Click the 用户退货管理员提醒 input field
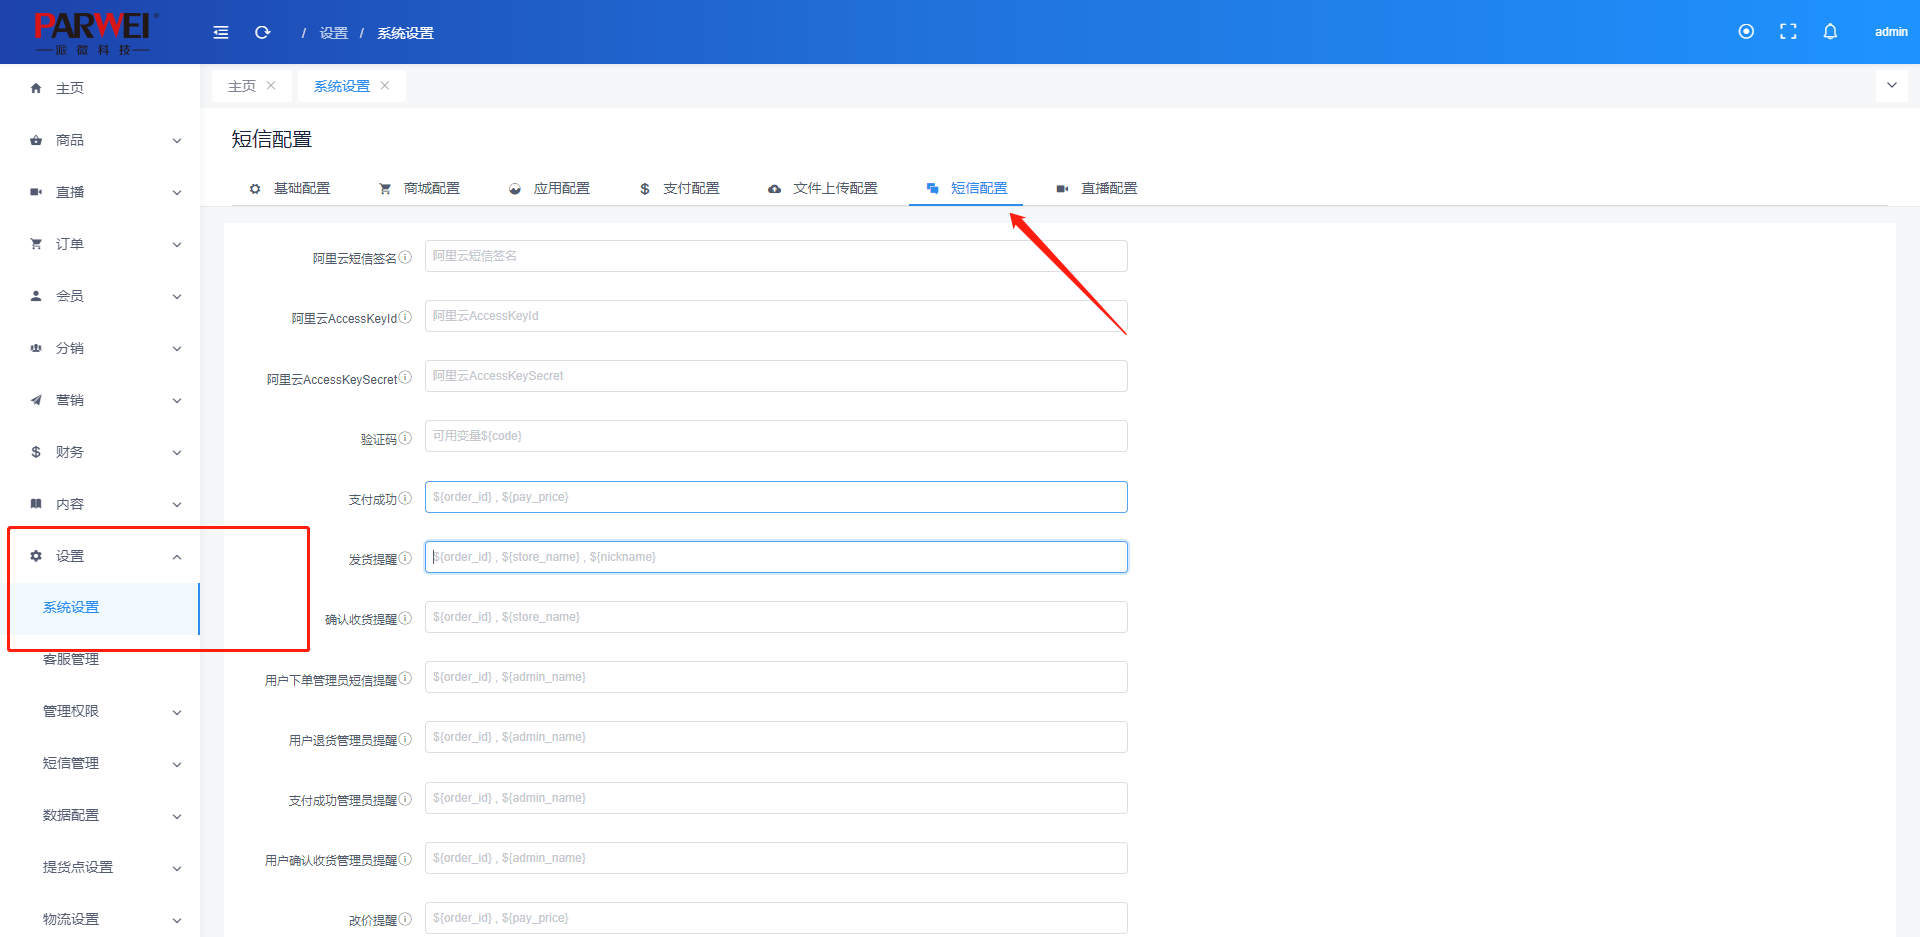The image size is (1920, 937). pos(776,737)
